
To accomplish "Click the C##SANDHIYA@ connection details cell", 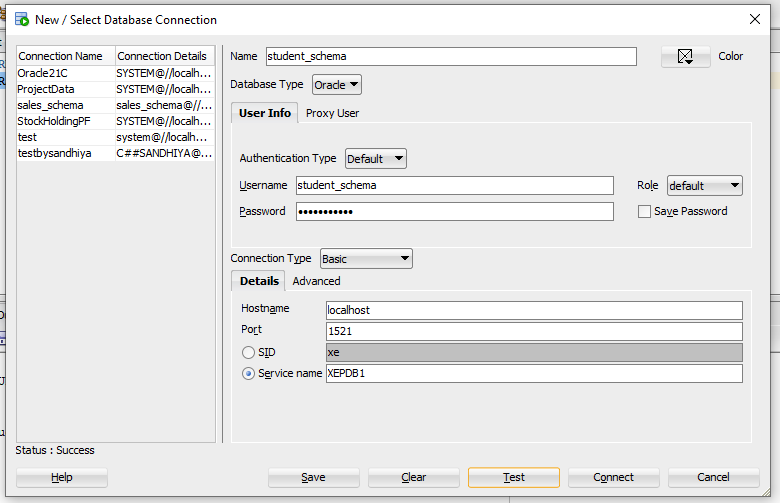I will tap(165, 153).
